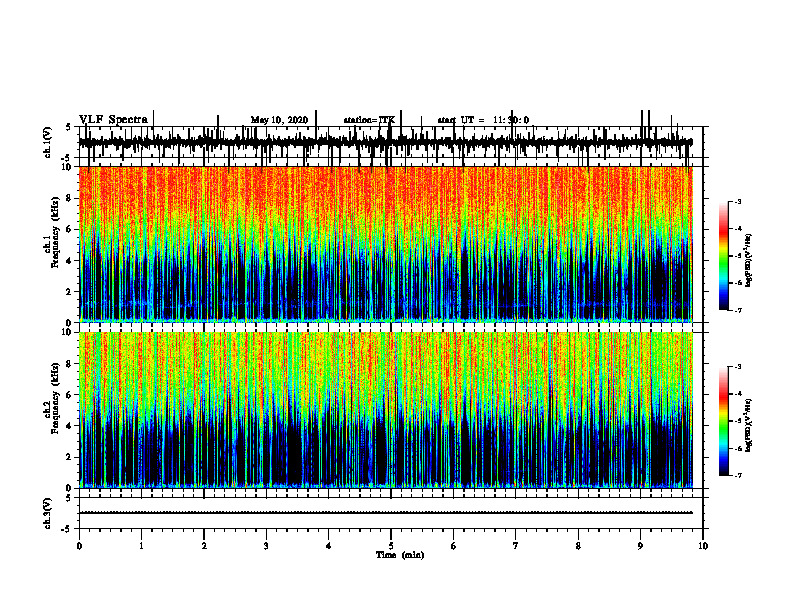This screenshot has height=612, width=792.
Task: Click the "5" tick label on the Time axis
Action: 391,546
